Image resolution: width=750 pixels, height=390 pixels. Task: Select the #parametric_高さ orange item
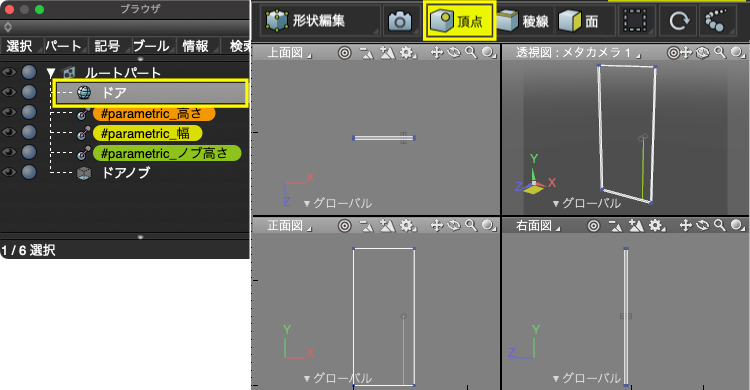[x=154, y=113]
